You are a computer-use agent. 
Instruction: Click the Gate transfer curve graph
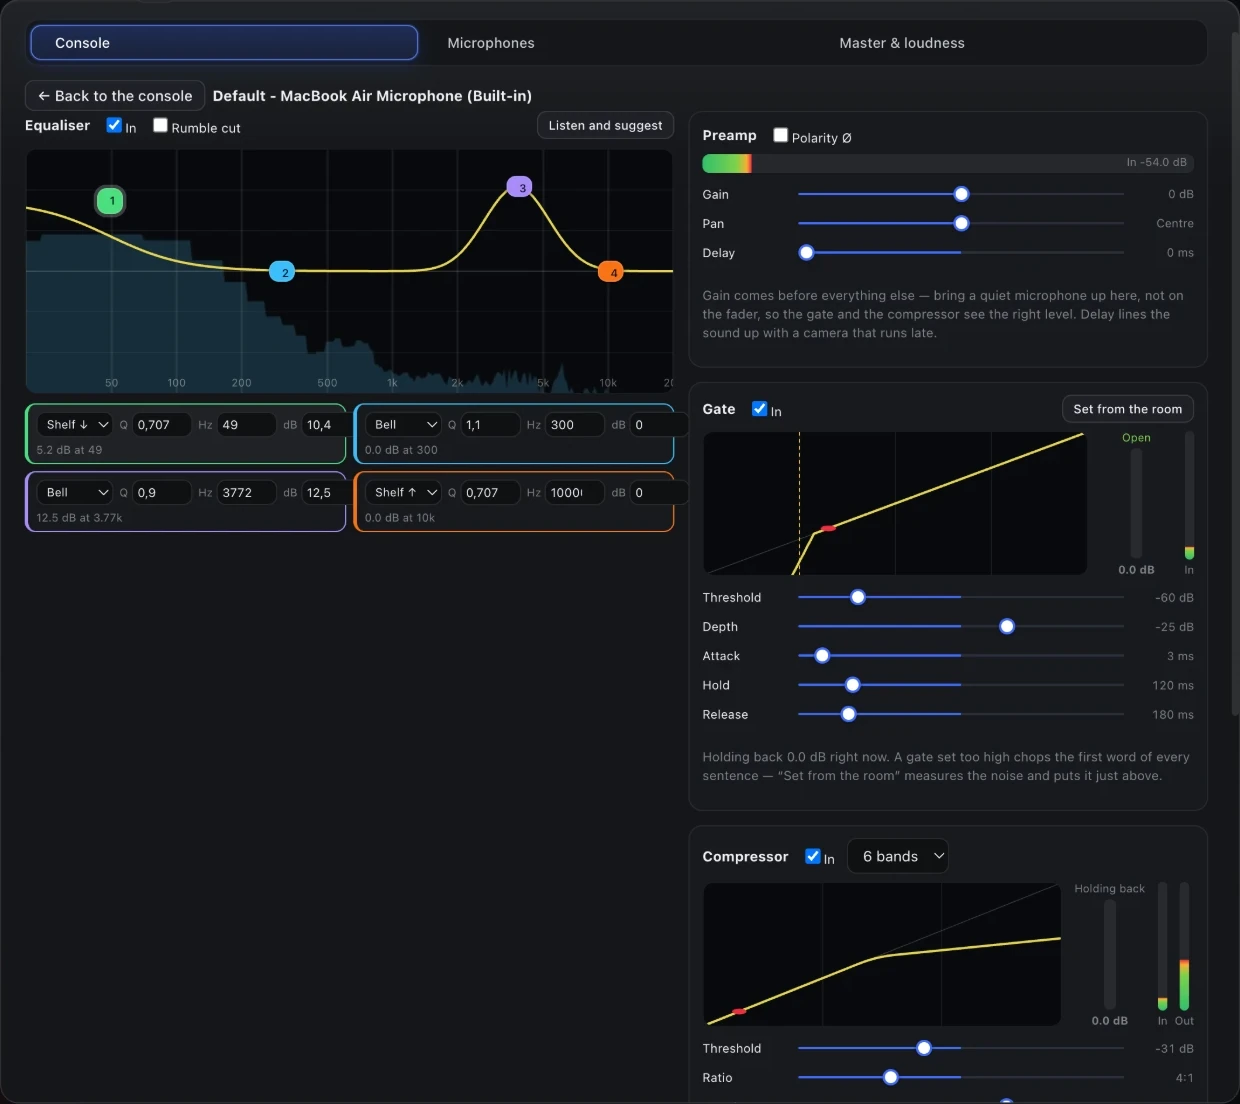tap(895, 503)
